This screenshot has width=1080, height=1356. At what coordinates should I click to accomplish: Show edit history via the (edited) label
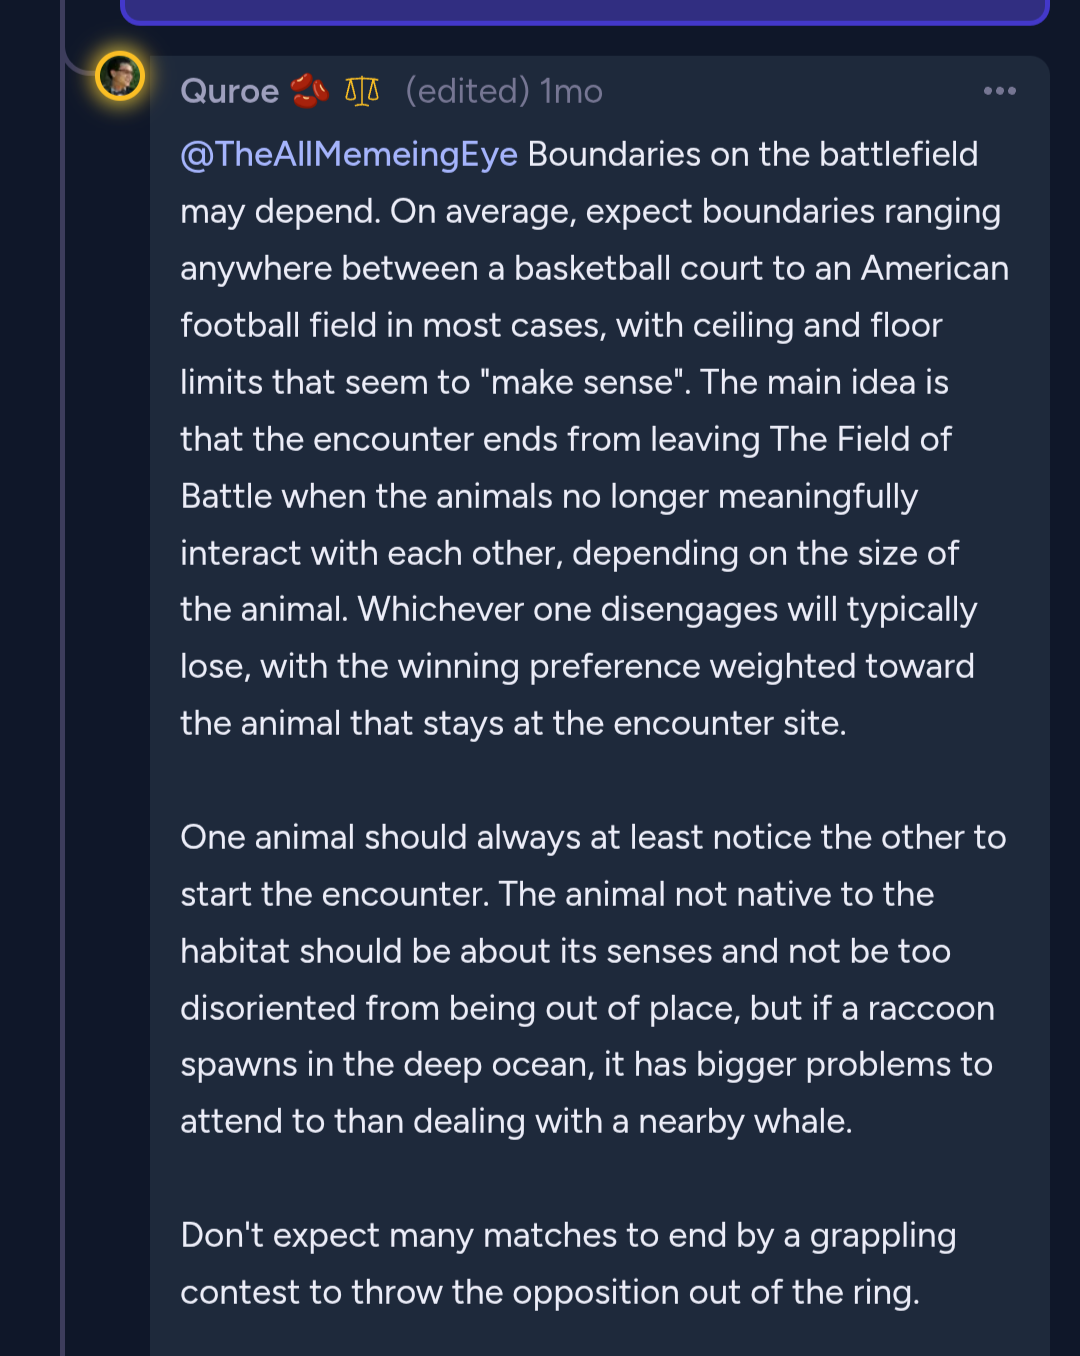tap(467, 91)
